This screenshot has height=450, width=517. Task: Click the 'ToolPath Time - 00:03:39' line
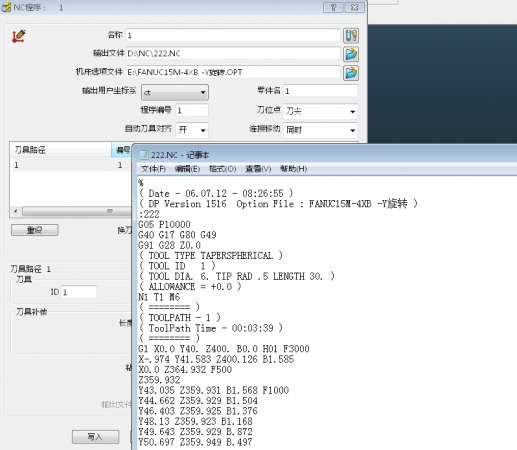coord(211,328)
